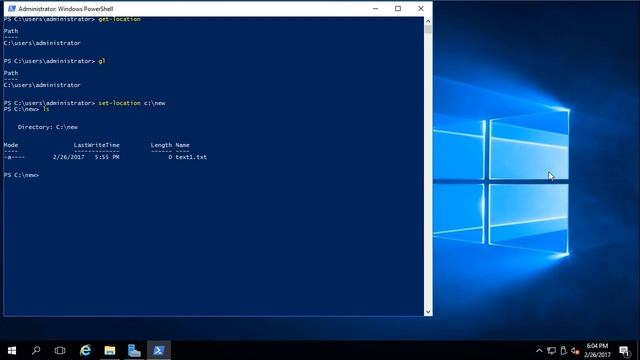Screen dimensions: 640x360
Task: Minimize the PowerShell window
Action: (x=376, y=9)
